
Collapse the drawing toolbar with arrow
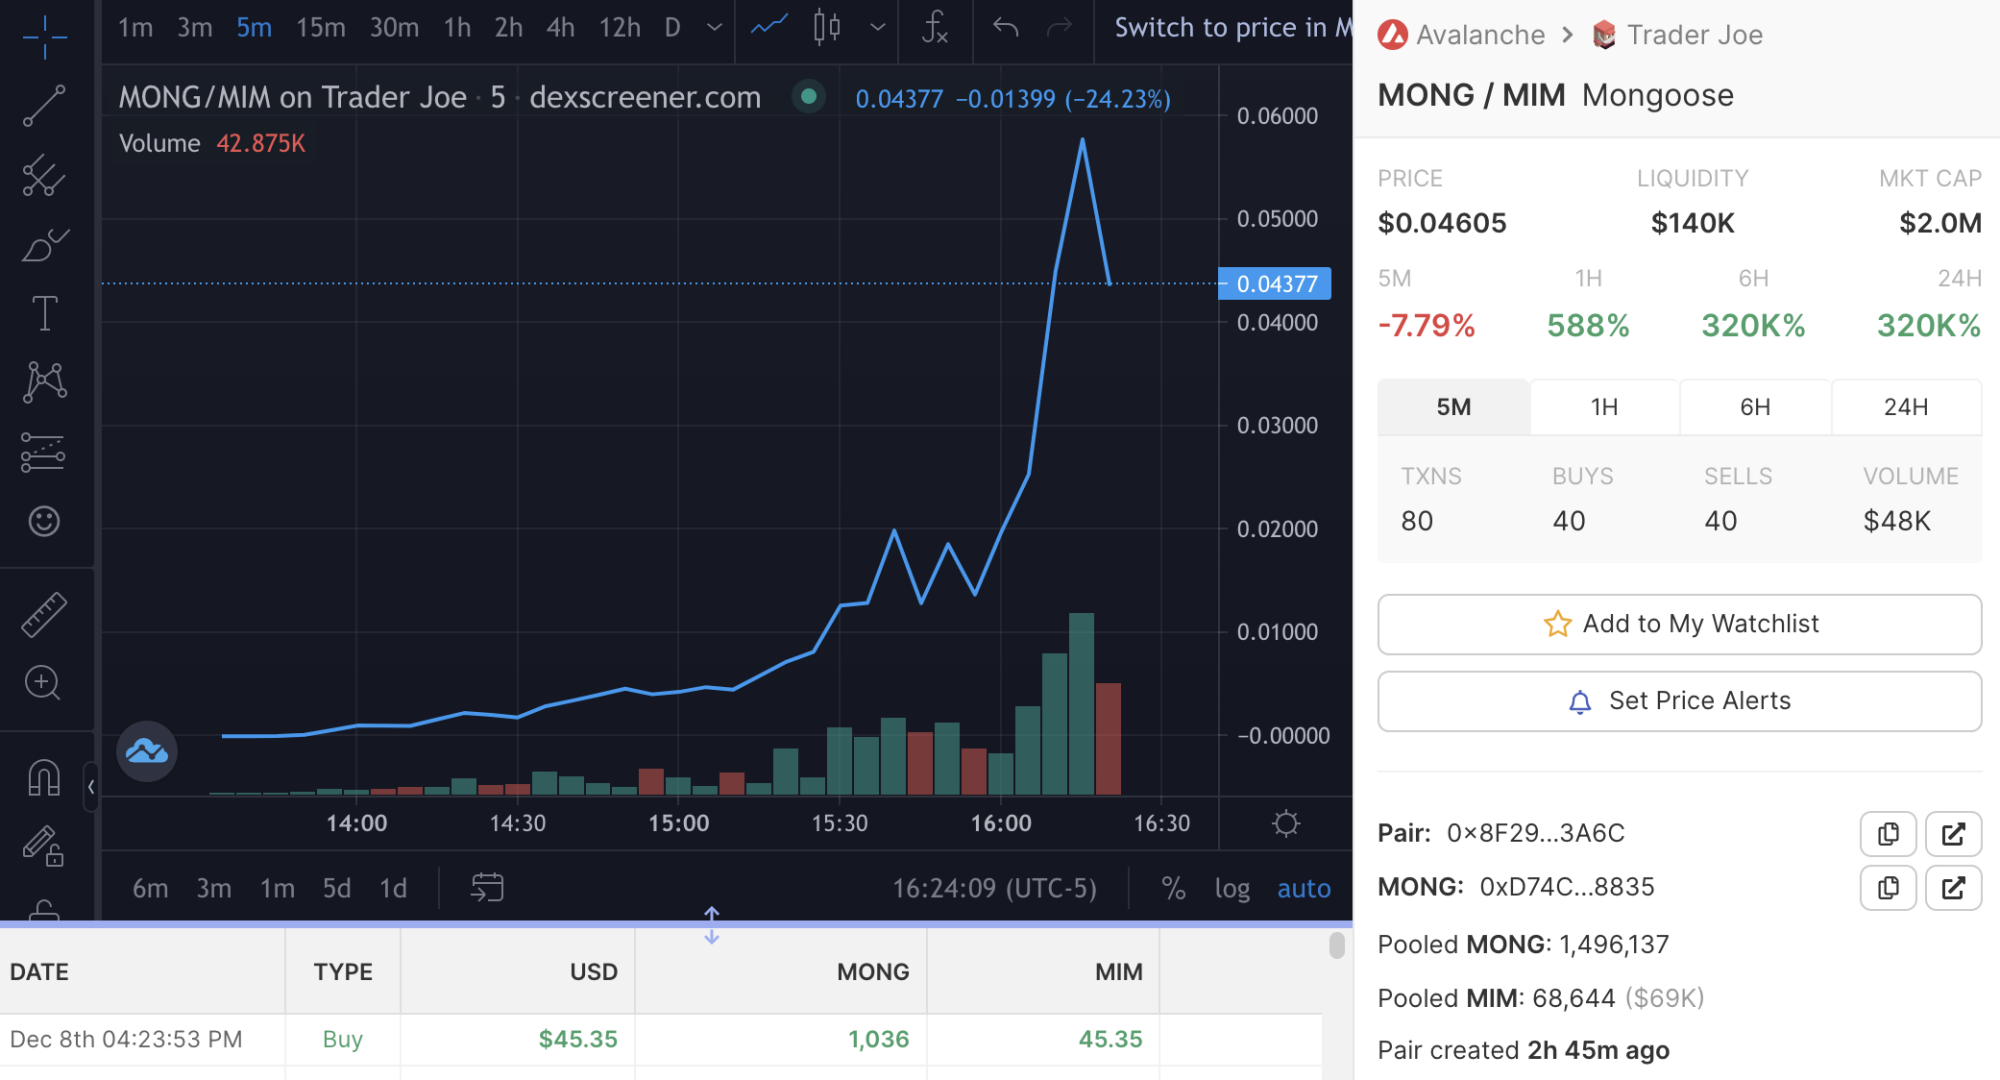coord(91,787)
